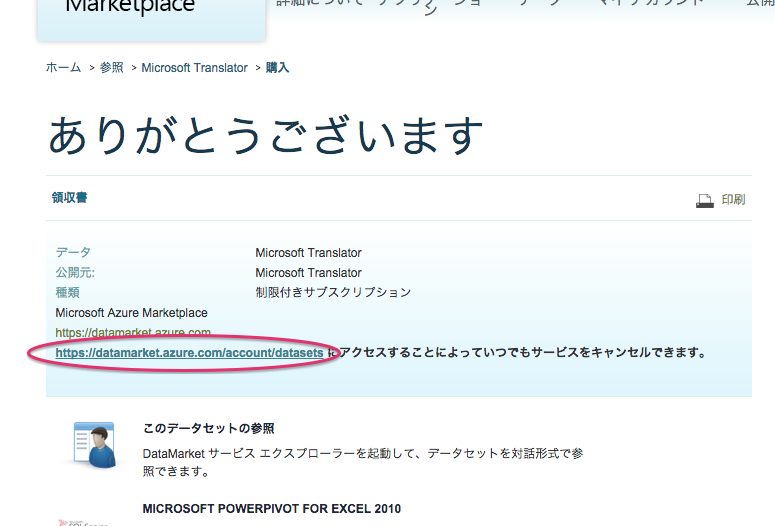Select the 購入 breadcrumb item
This screenshot has height=526, width=775.
coord(277,67)
